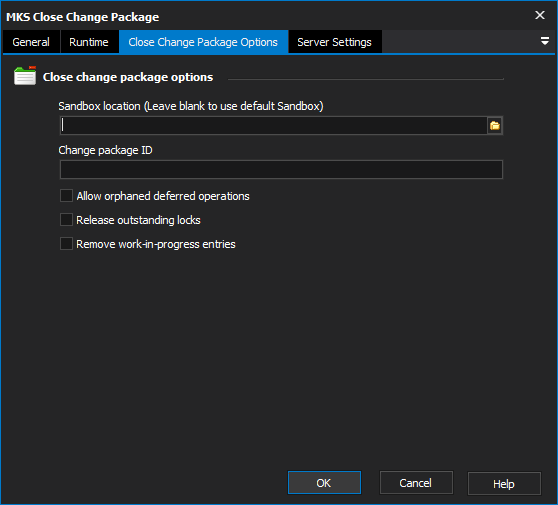The image size is (558, 505).
Task: Close the MKS Close Change Package dialog
Action: [540, 15]
